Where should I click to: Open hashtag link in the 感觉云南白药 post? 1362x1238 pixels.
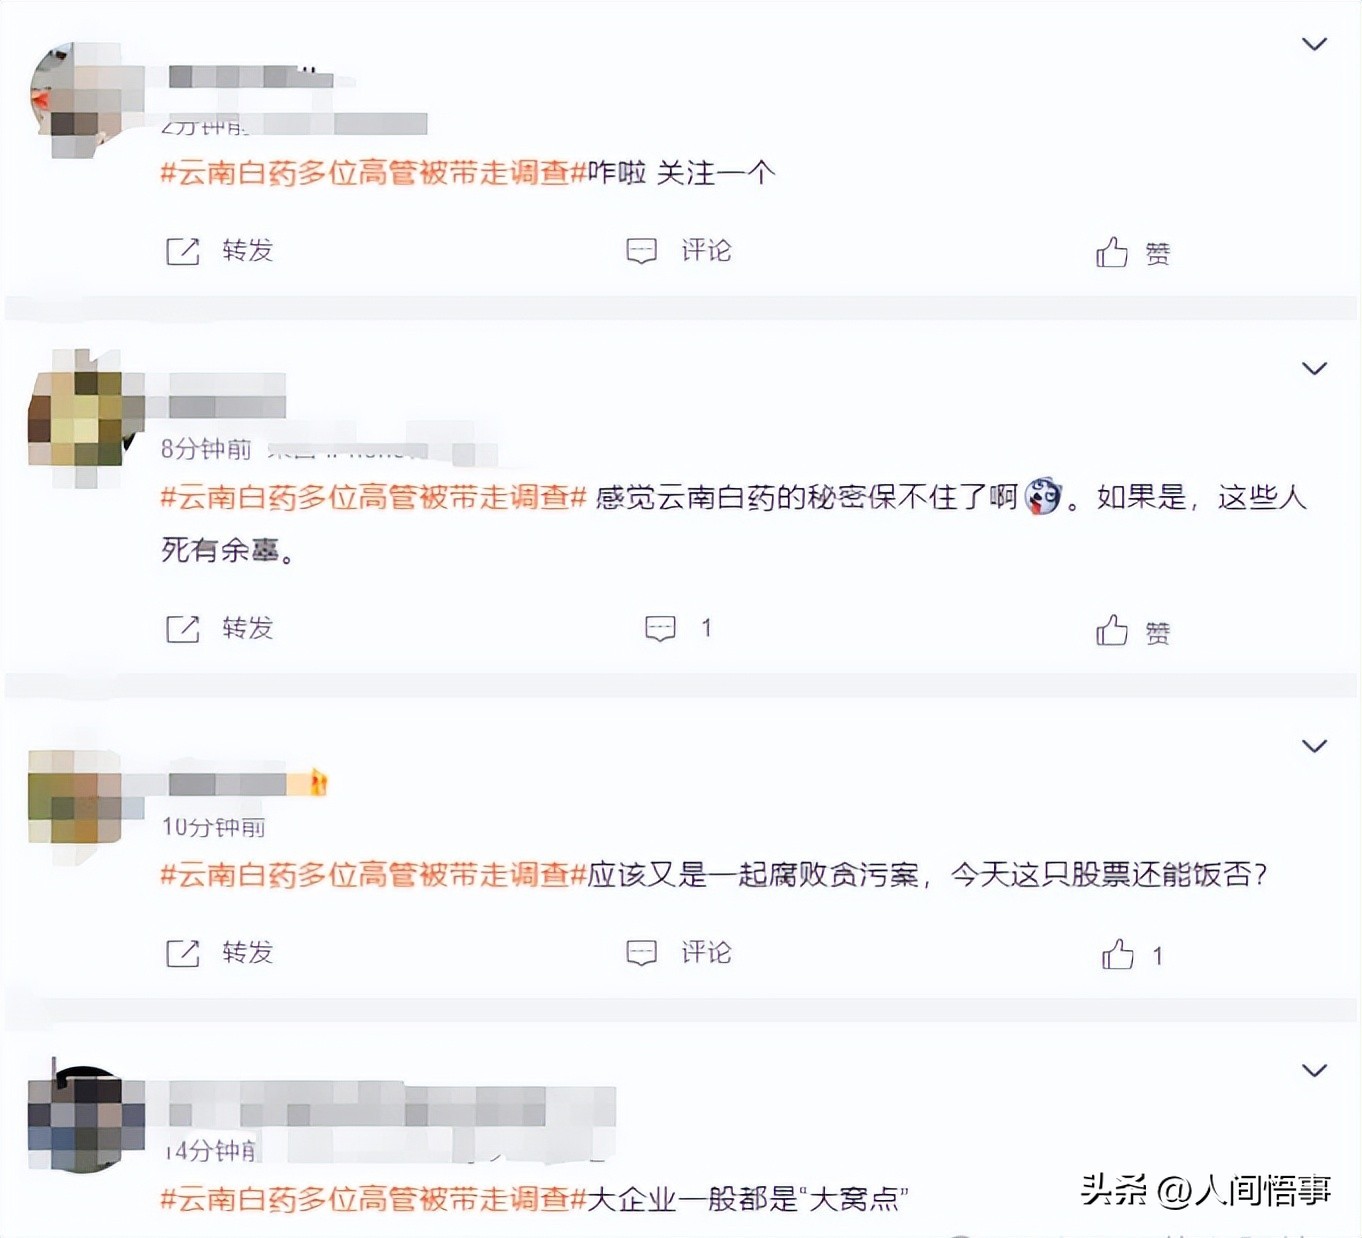[x=373, y=497]
